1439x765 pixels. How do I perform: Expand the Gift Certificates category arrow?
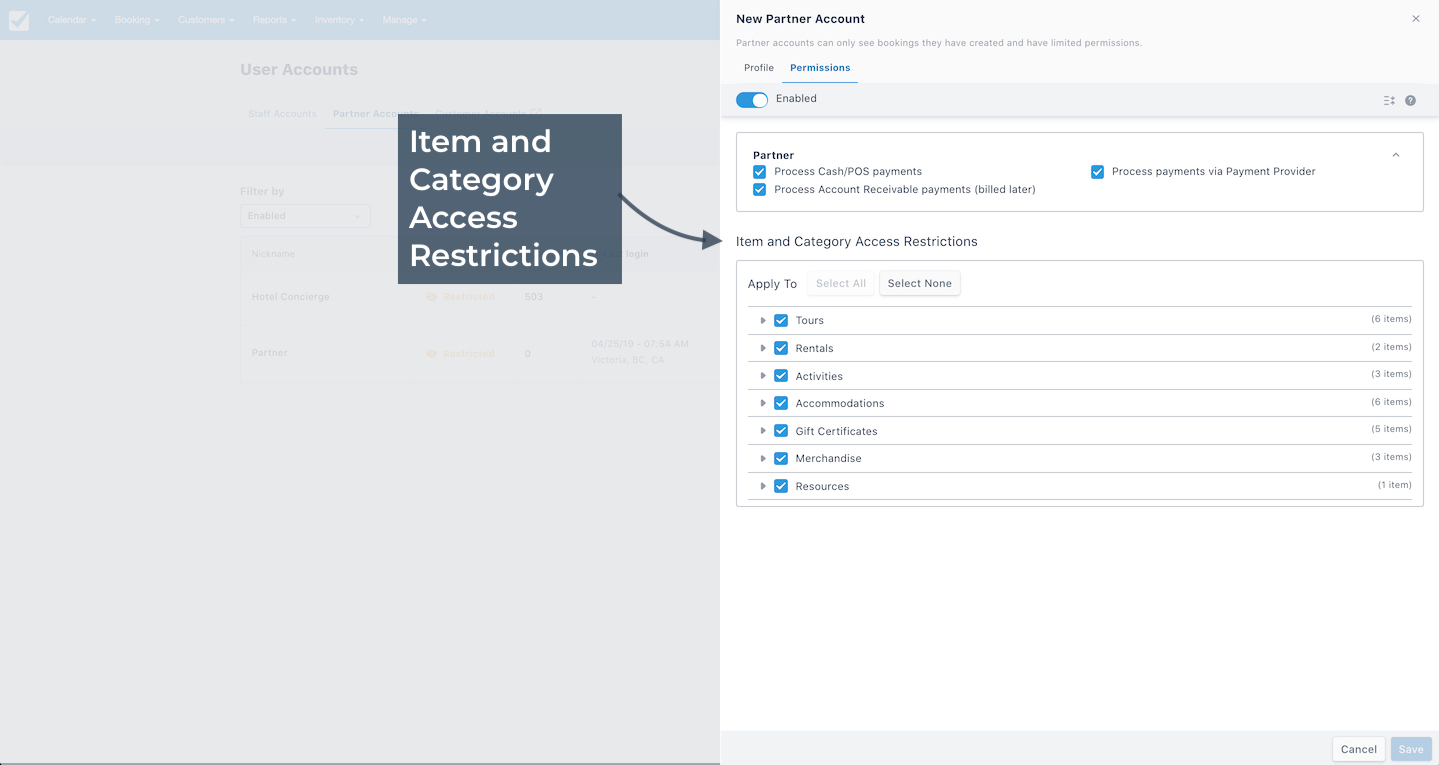[x=762, y=431]
